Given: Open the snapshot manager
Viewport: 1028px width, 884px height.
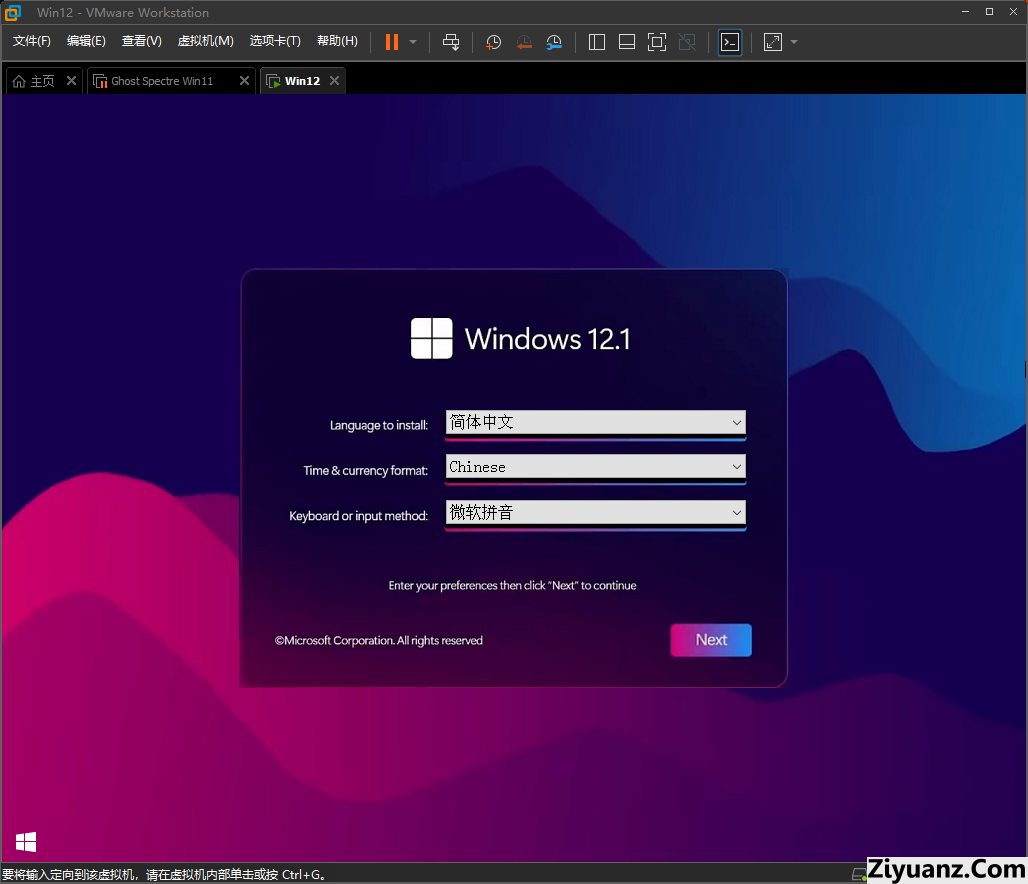Looking at the screenshot, I should (x=554, y=42).
